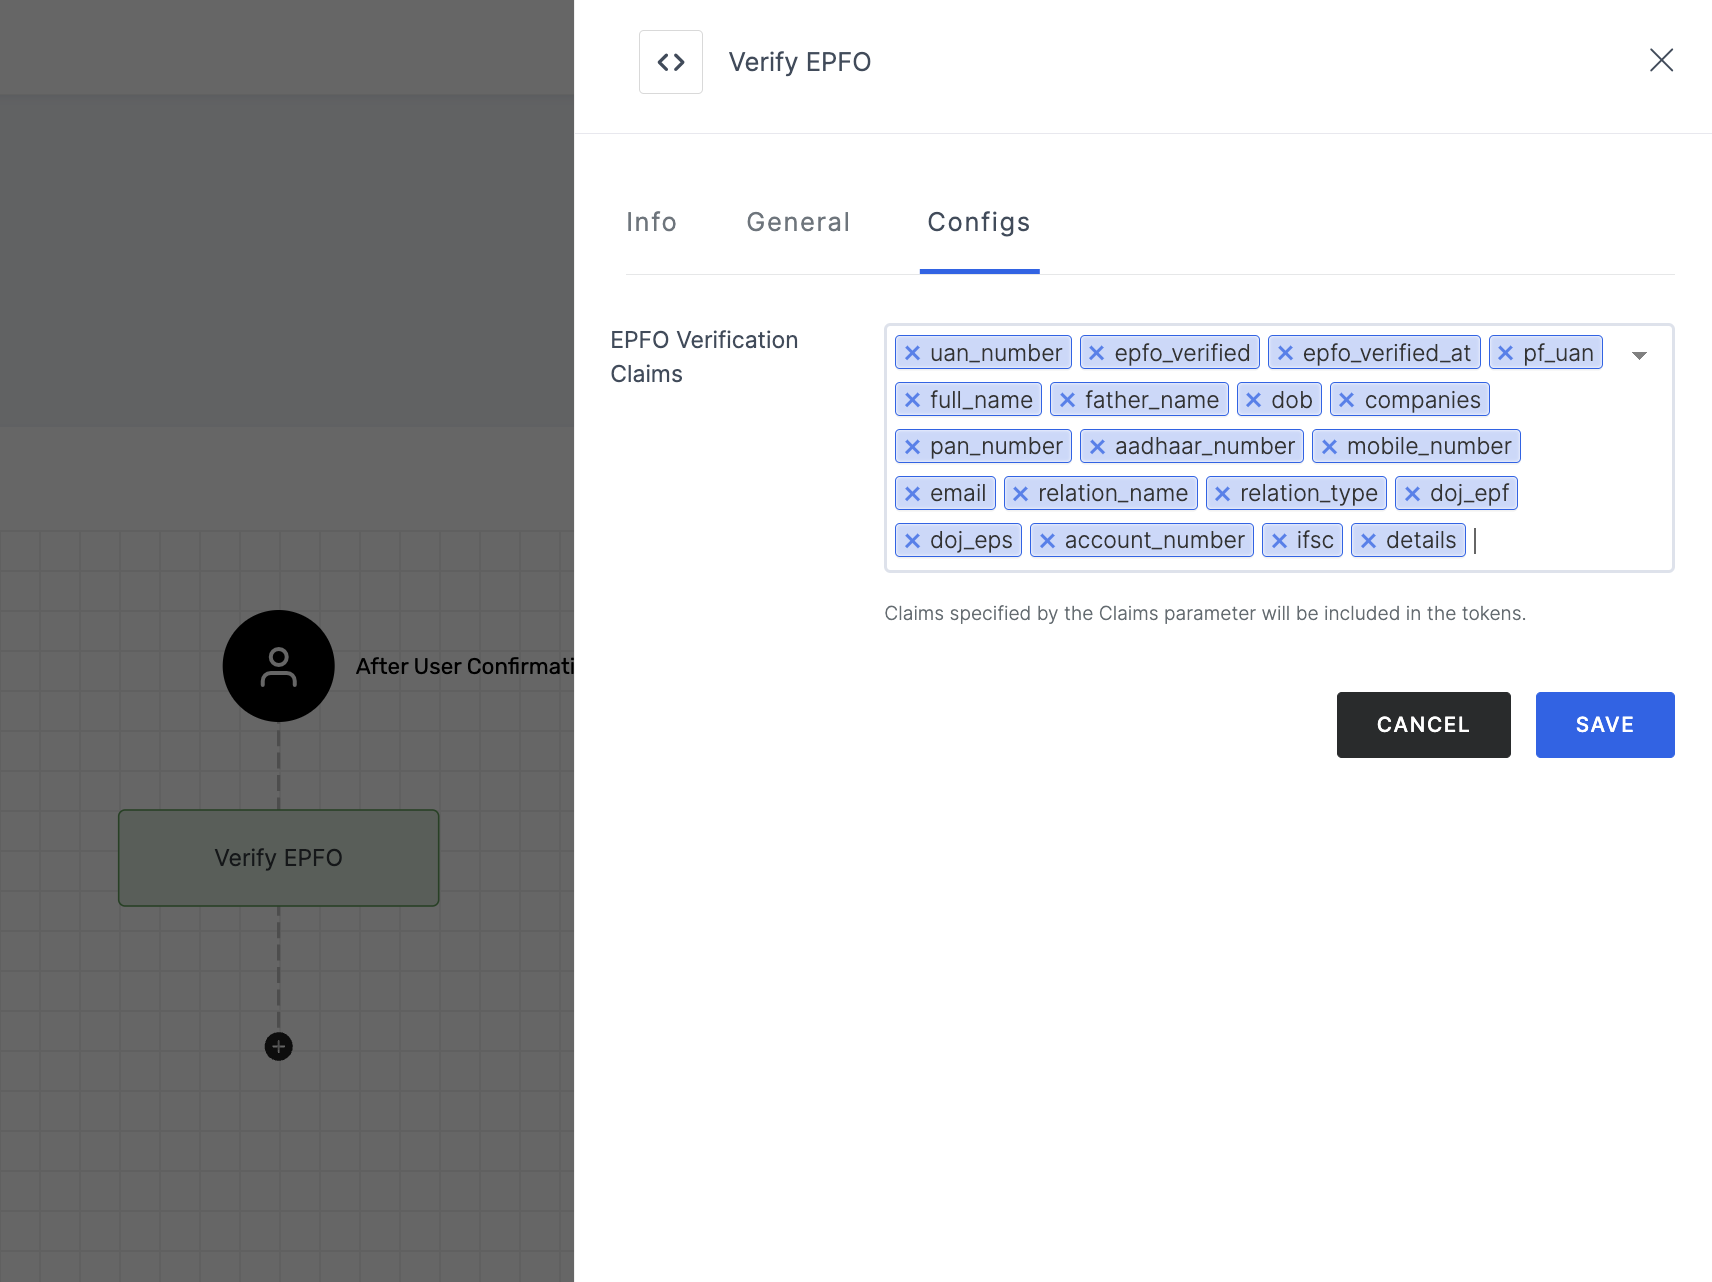Select the Configs tab
Screen dimensions: 1712x1282
tap(979, 222)
